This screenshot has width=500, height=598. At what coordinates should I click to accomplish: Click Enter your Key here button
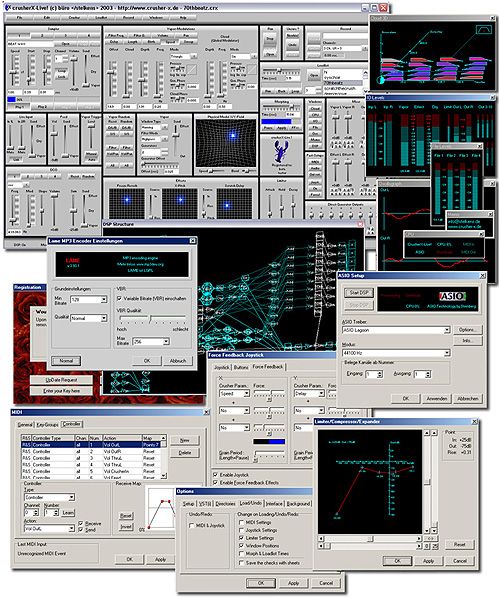(x=61, y=391)
